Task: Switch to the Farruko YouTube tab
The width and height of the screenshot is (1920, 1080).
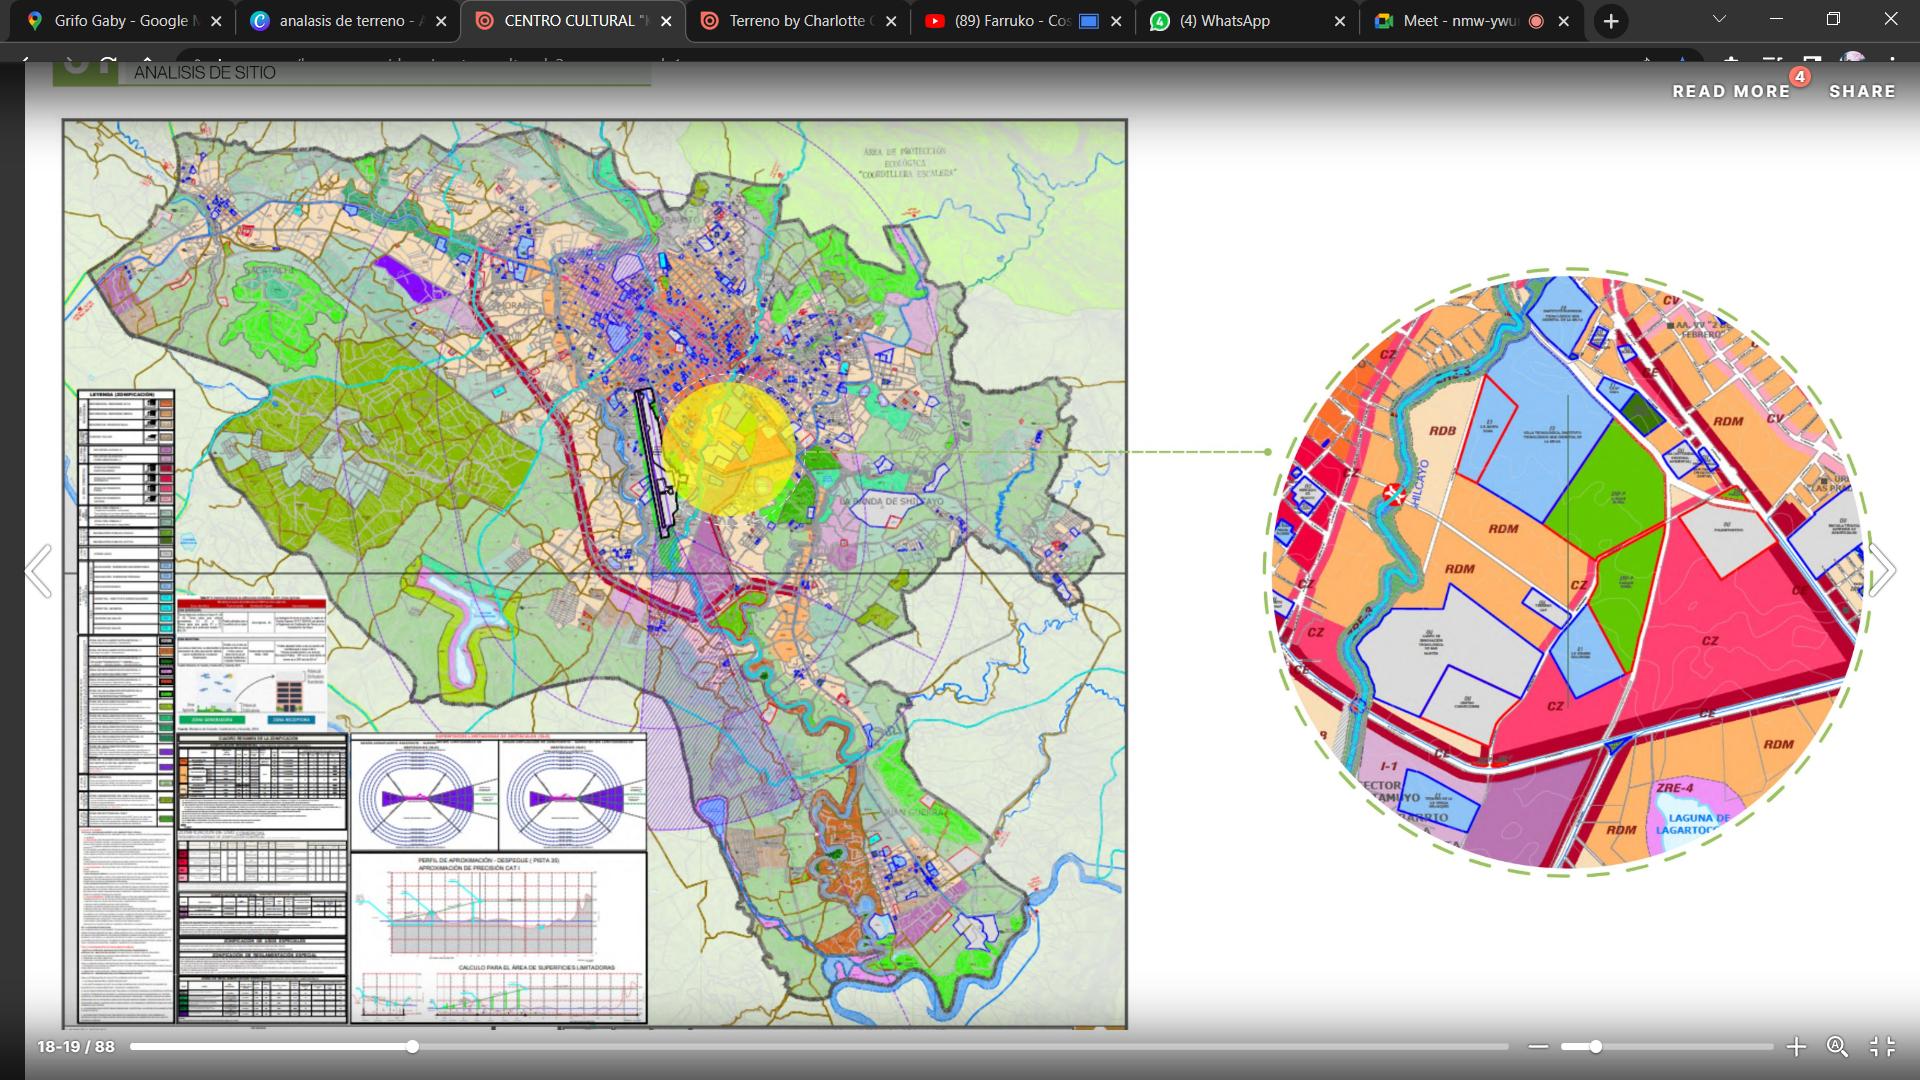Action: [1010, 21]
